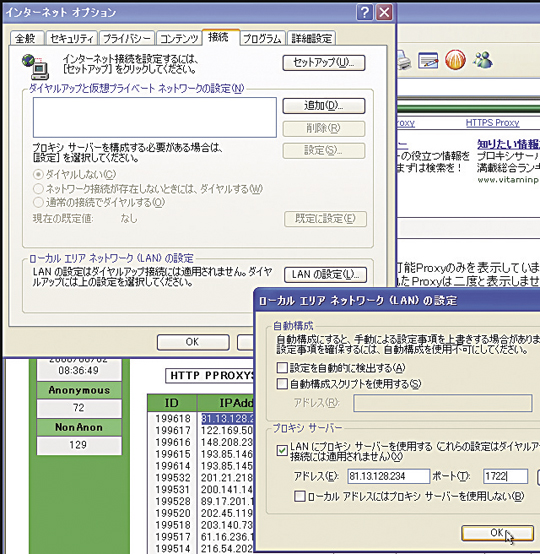Click the 追加(D) button
This screenshot has width=540, height=554.
[x=324, y=106]
